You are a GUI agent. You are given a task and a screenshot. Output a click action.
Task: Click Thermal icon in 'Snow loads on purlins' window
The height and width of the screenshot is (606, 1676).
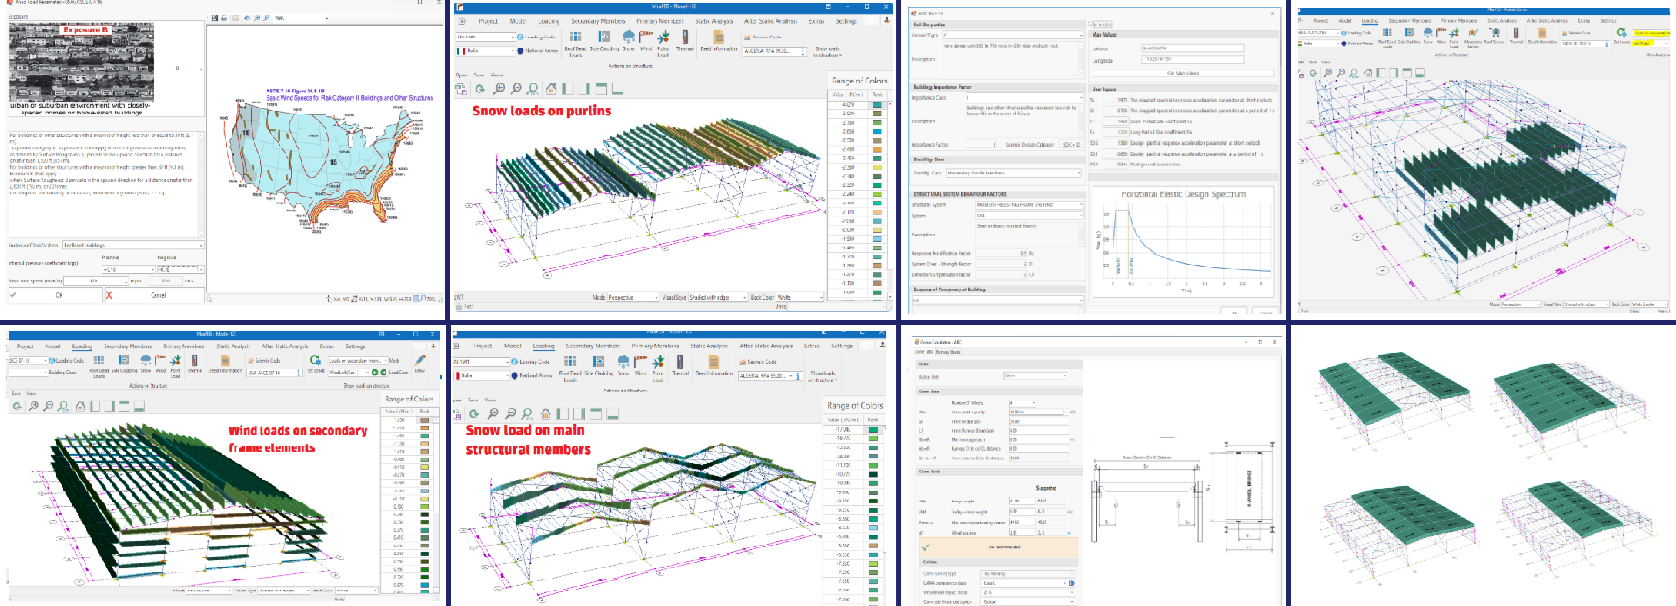(x=685, y=37)
